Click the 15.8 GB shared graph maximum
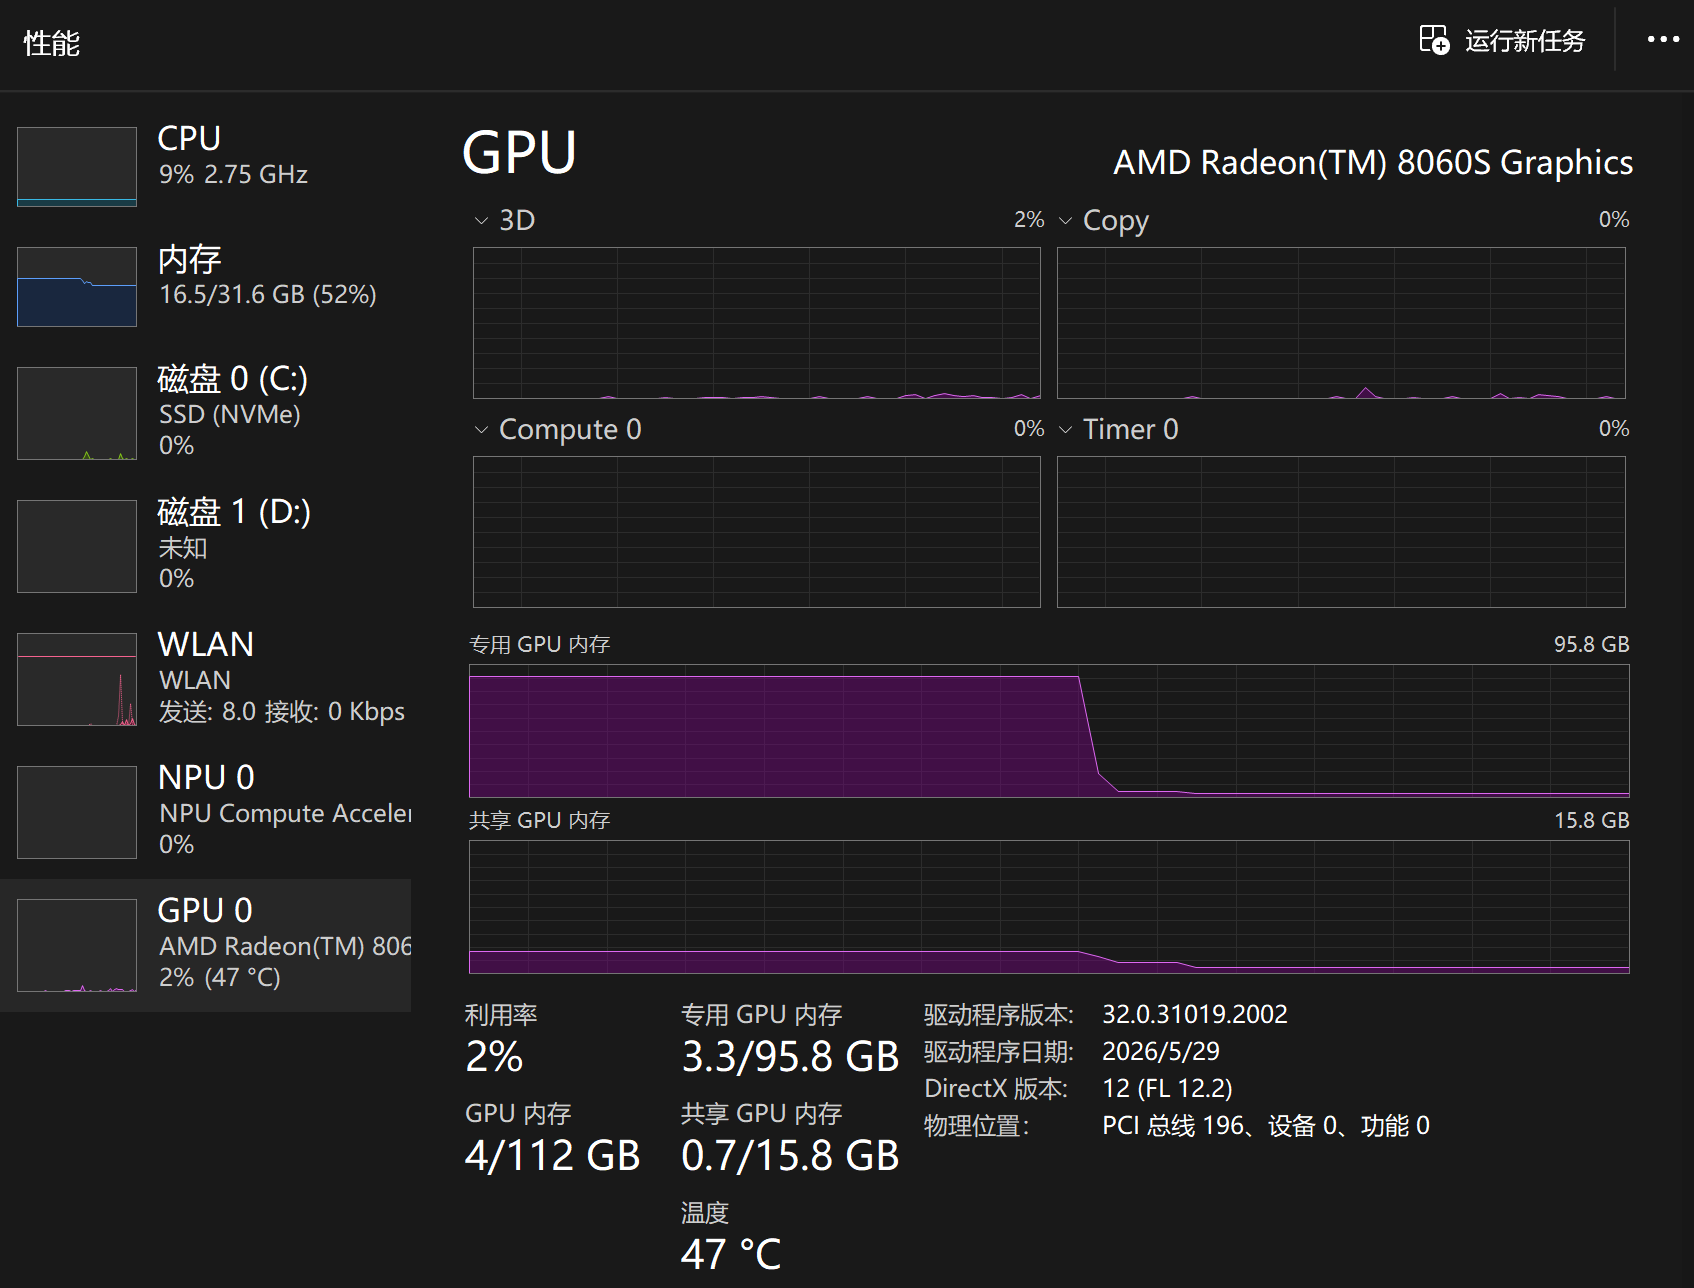 pyautogui.click(x=1592, y=820)
